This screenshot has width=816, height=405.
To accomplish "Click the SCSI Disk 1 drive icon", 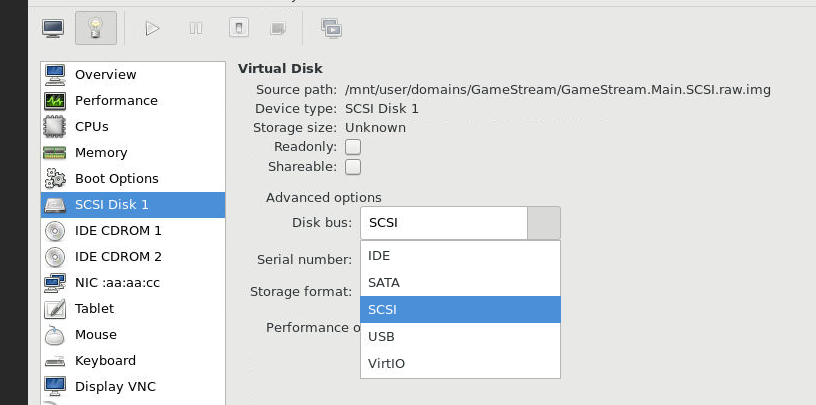I will 55,205.
